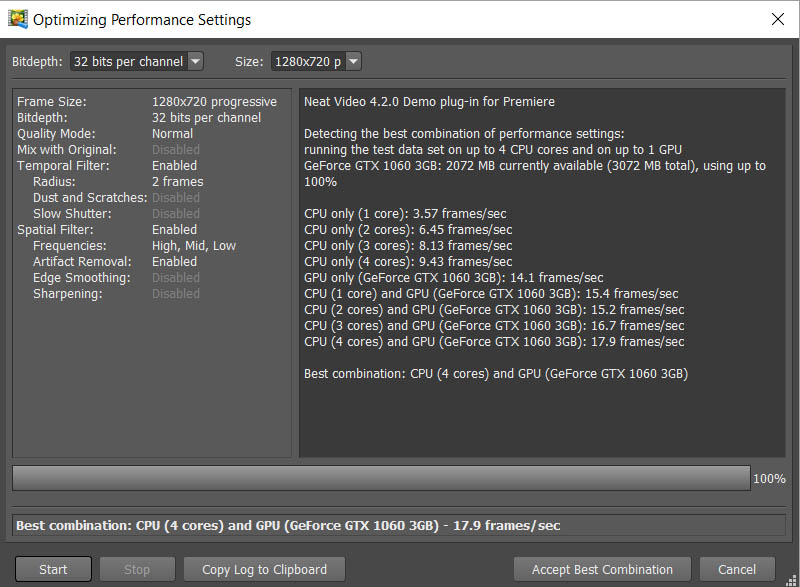Click the bold 'Best combination' status field
800x587 pixels.
pos(398,525)
